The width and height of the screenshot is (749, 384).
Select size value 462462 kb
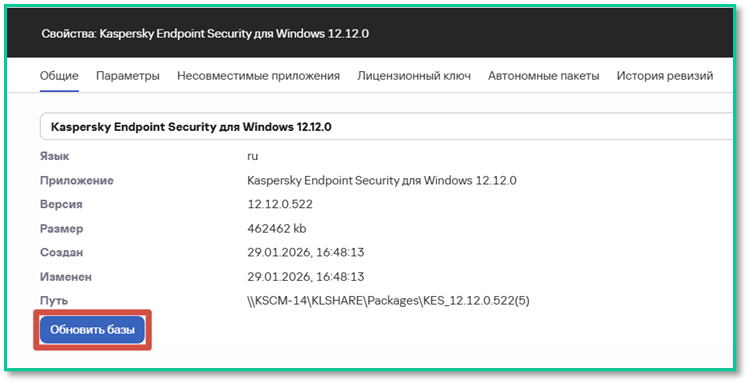click(277, 229)
